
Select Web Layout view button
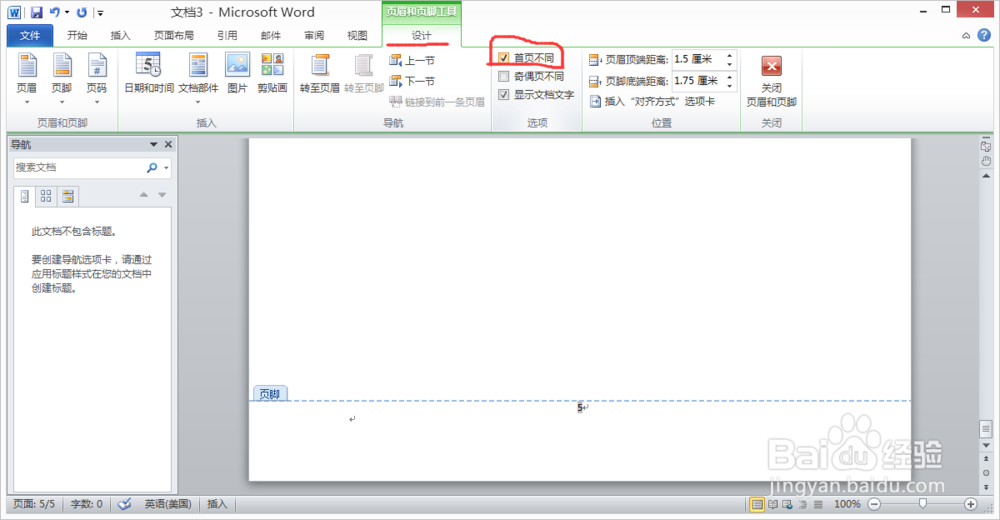coord(788,505)
